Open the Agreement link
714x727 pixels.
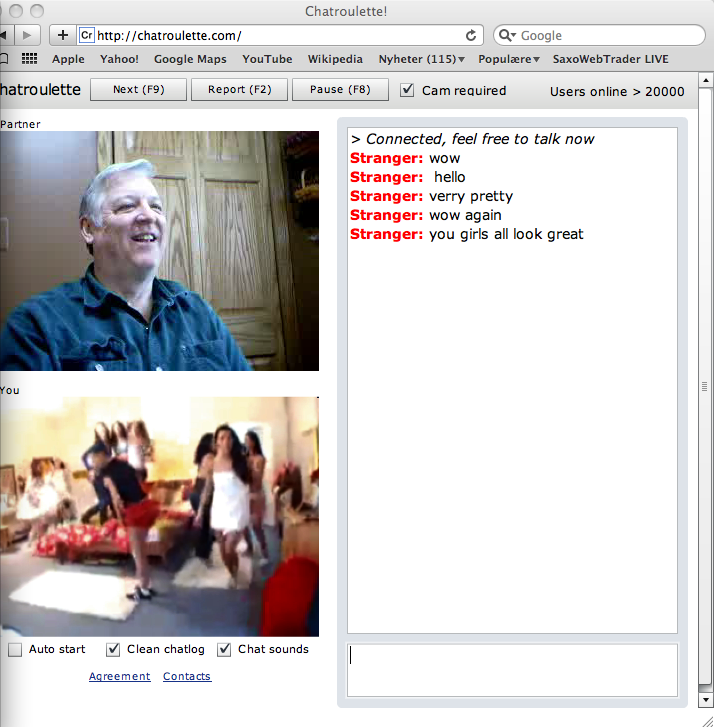coord(120,676)
